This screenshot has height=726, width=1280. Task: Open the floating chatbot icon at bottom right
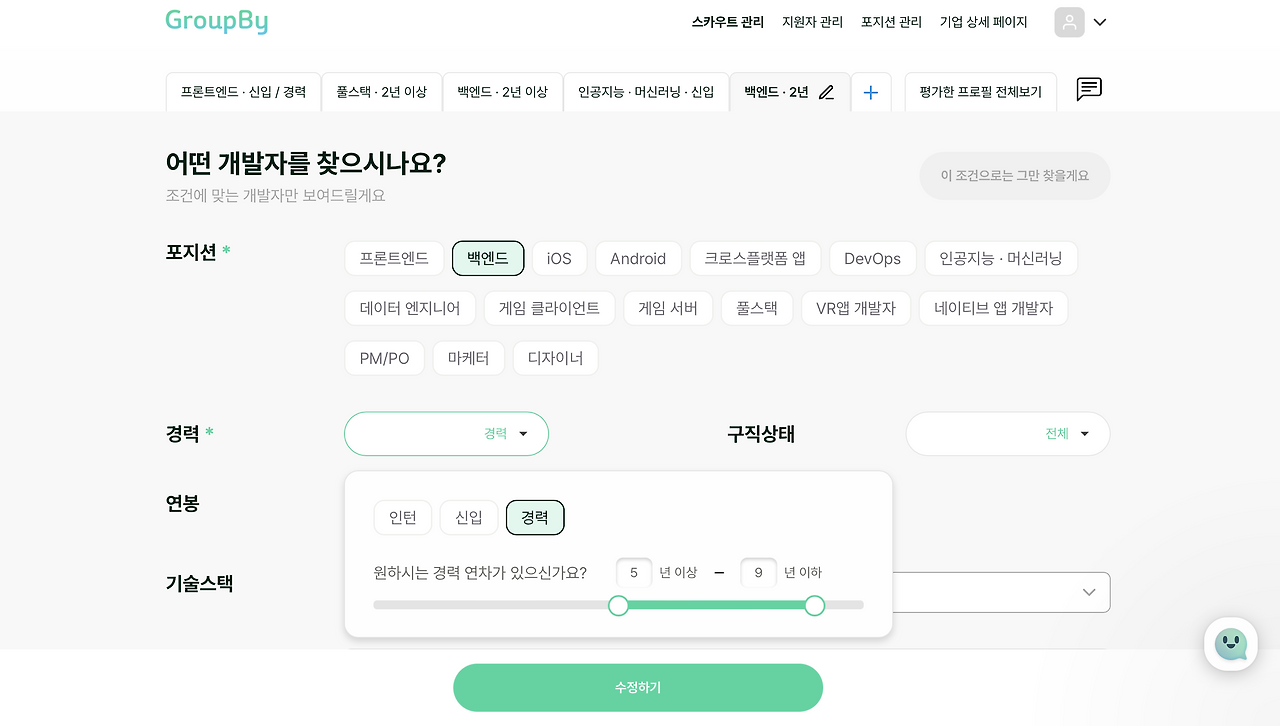[x=1231, y=644]
